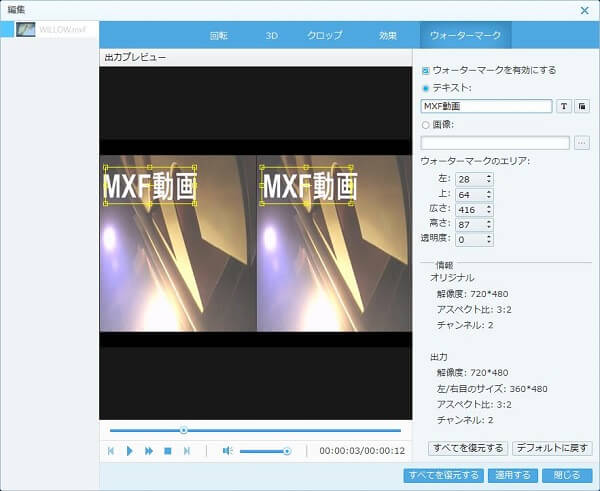Decrease the 透明度 value with down arrow
The height and width of the screenshot is (491, 600).
[489, 241]
